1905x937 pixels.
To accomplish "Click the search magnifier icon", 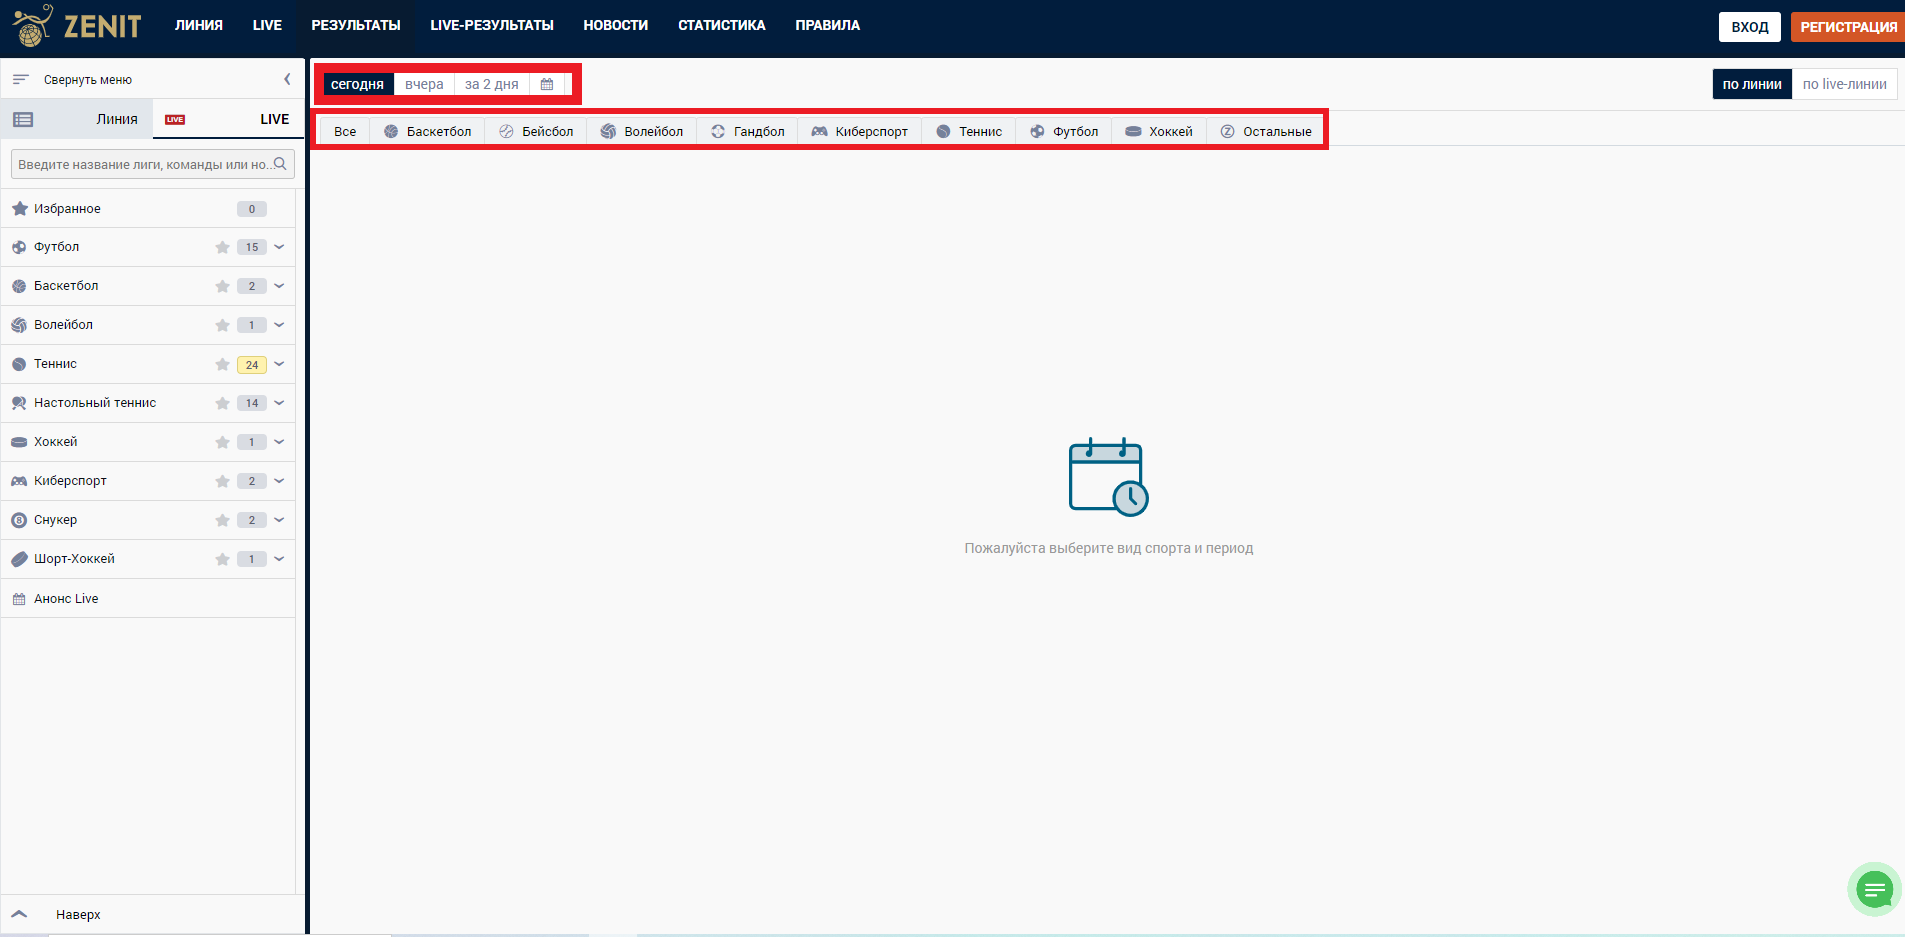I will (x=280, y=163).
